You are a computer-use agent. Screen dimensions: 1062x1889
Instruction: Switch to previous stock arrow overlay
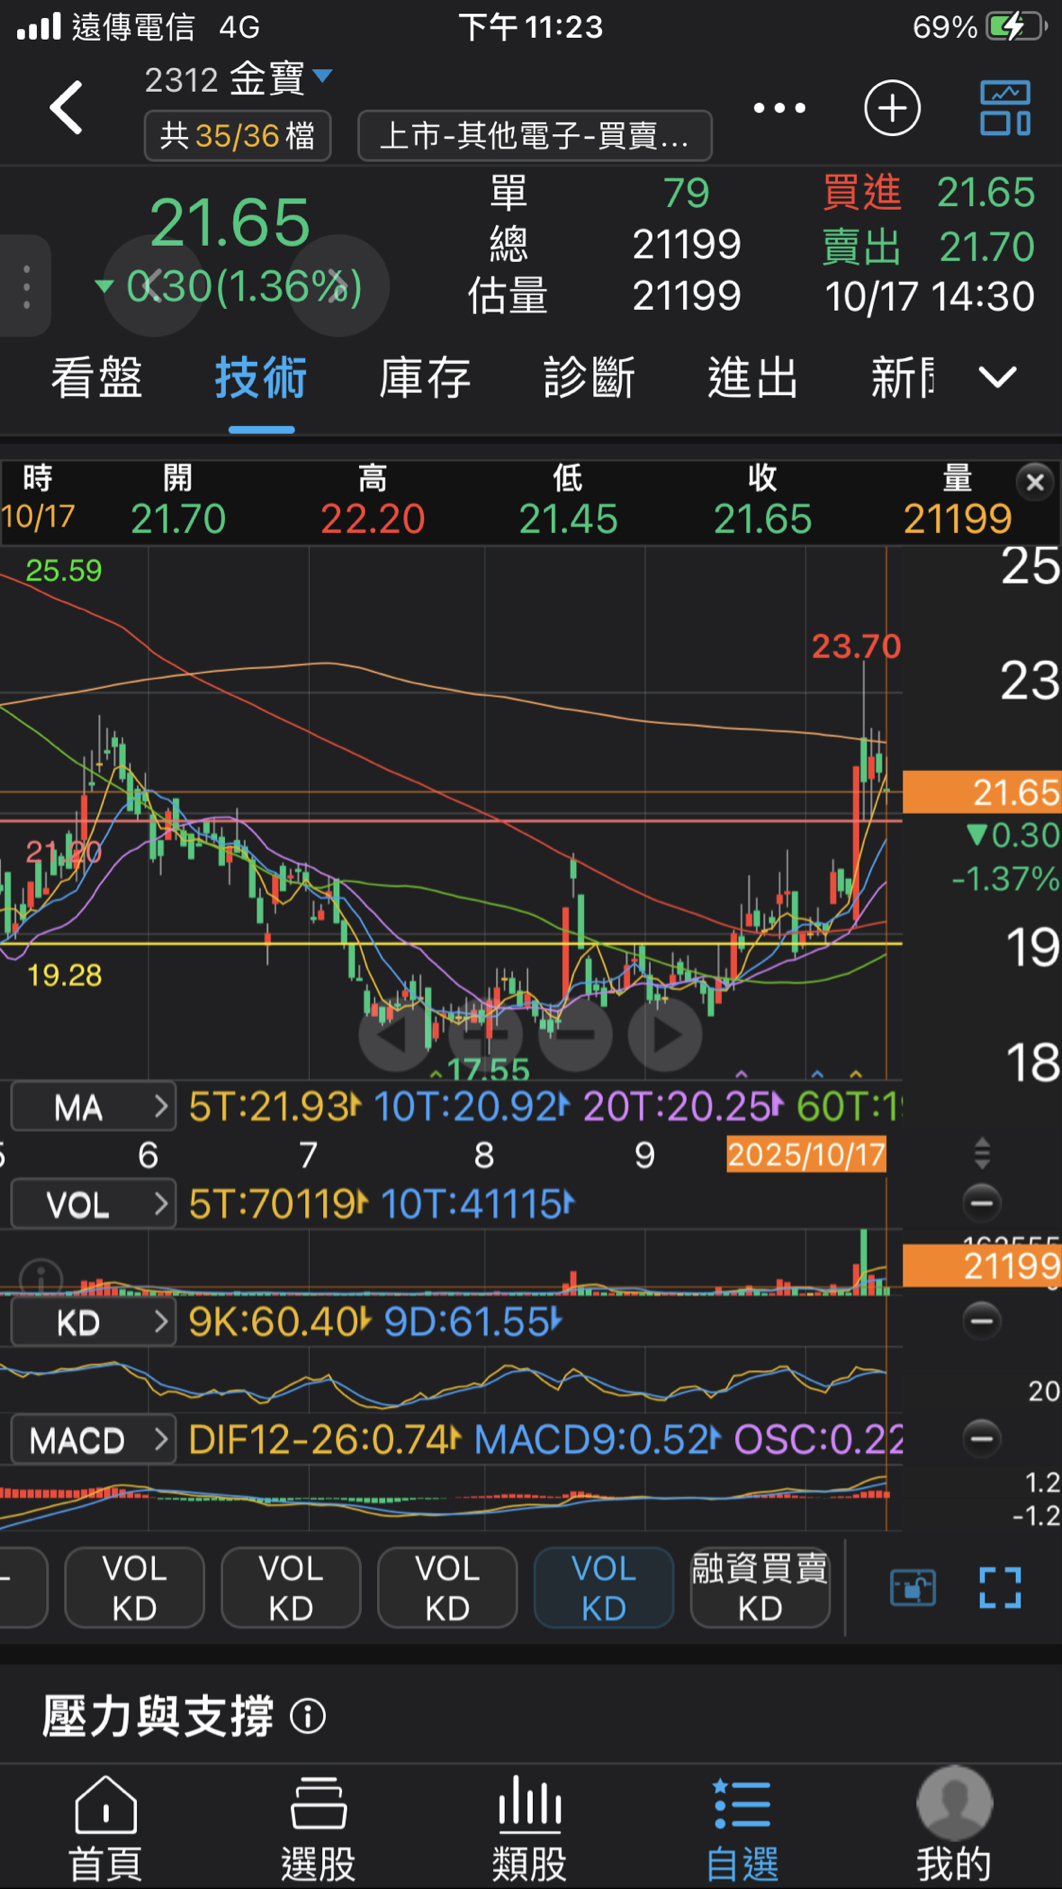(x=152, y=286)
